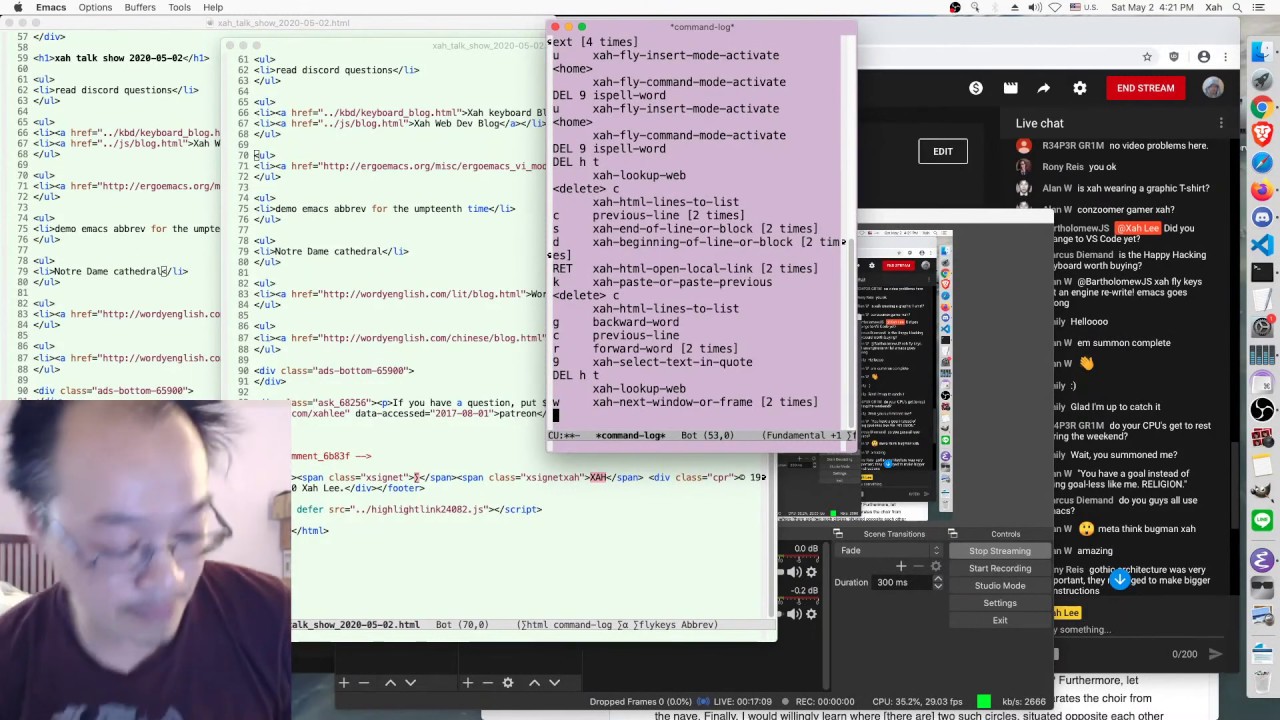Open Discord from the dock

(1262, 217)
